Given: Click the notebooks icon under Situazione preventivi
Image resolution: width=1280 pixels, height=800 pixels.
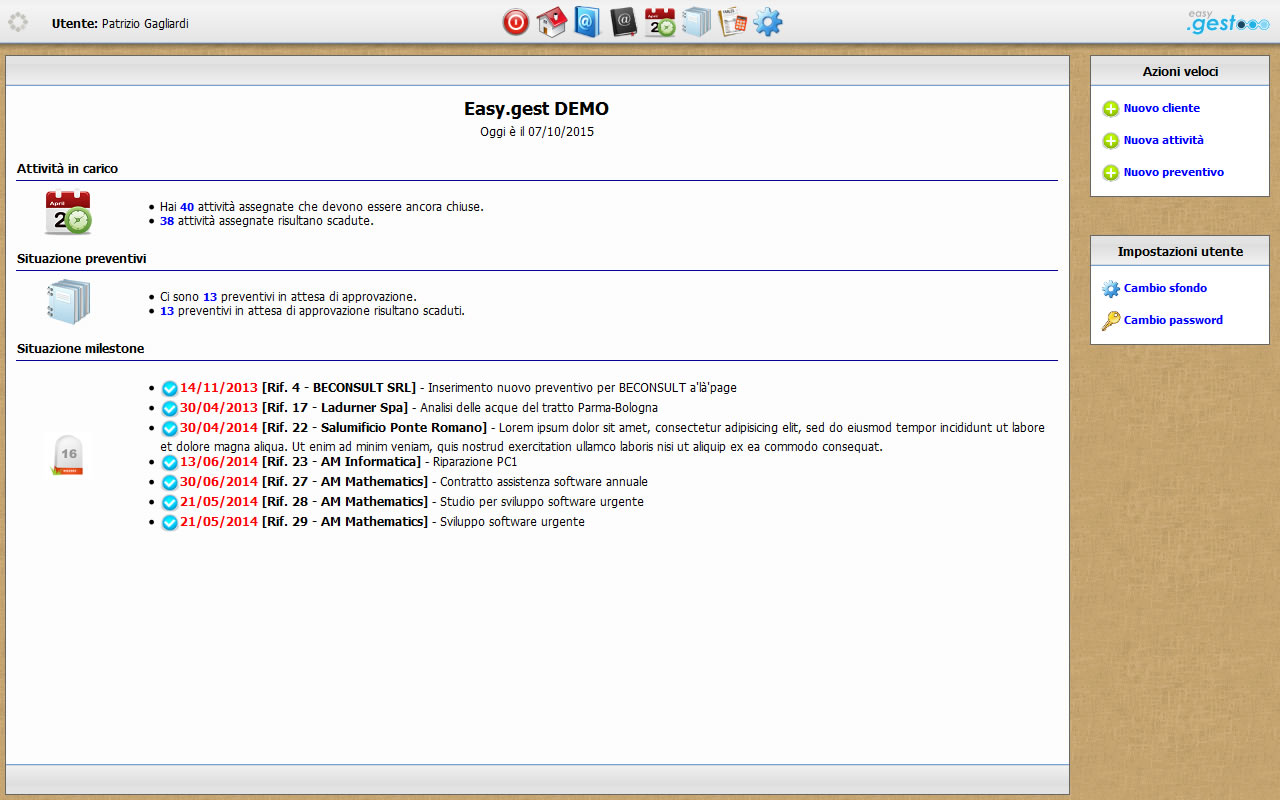Looking at the screenshot, I should [68, 302].
